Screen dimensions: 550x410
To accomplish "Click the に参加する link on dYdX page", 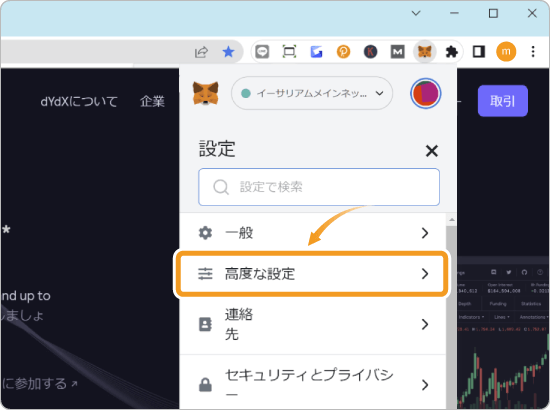I will [x=40, y=383].
